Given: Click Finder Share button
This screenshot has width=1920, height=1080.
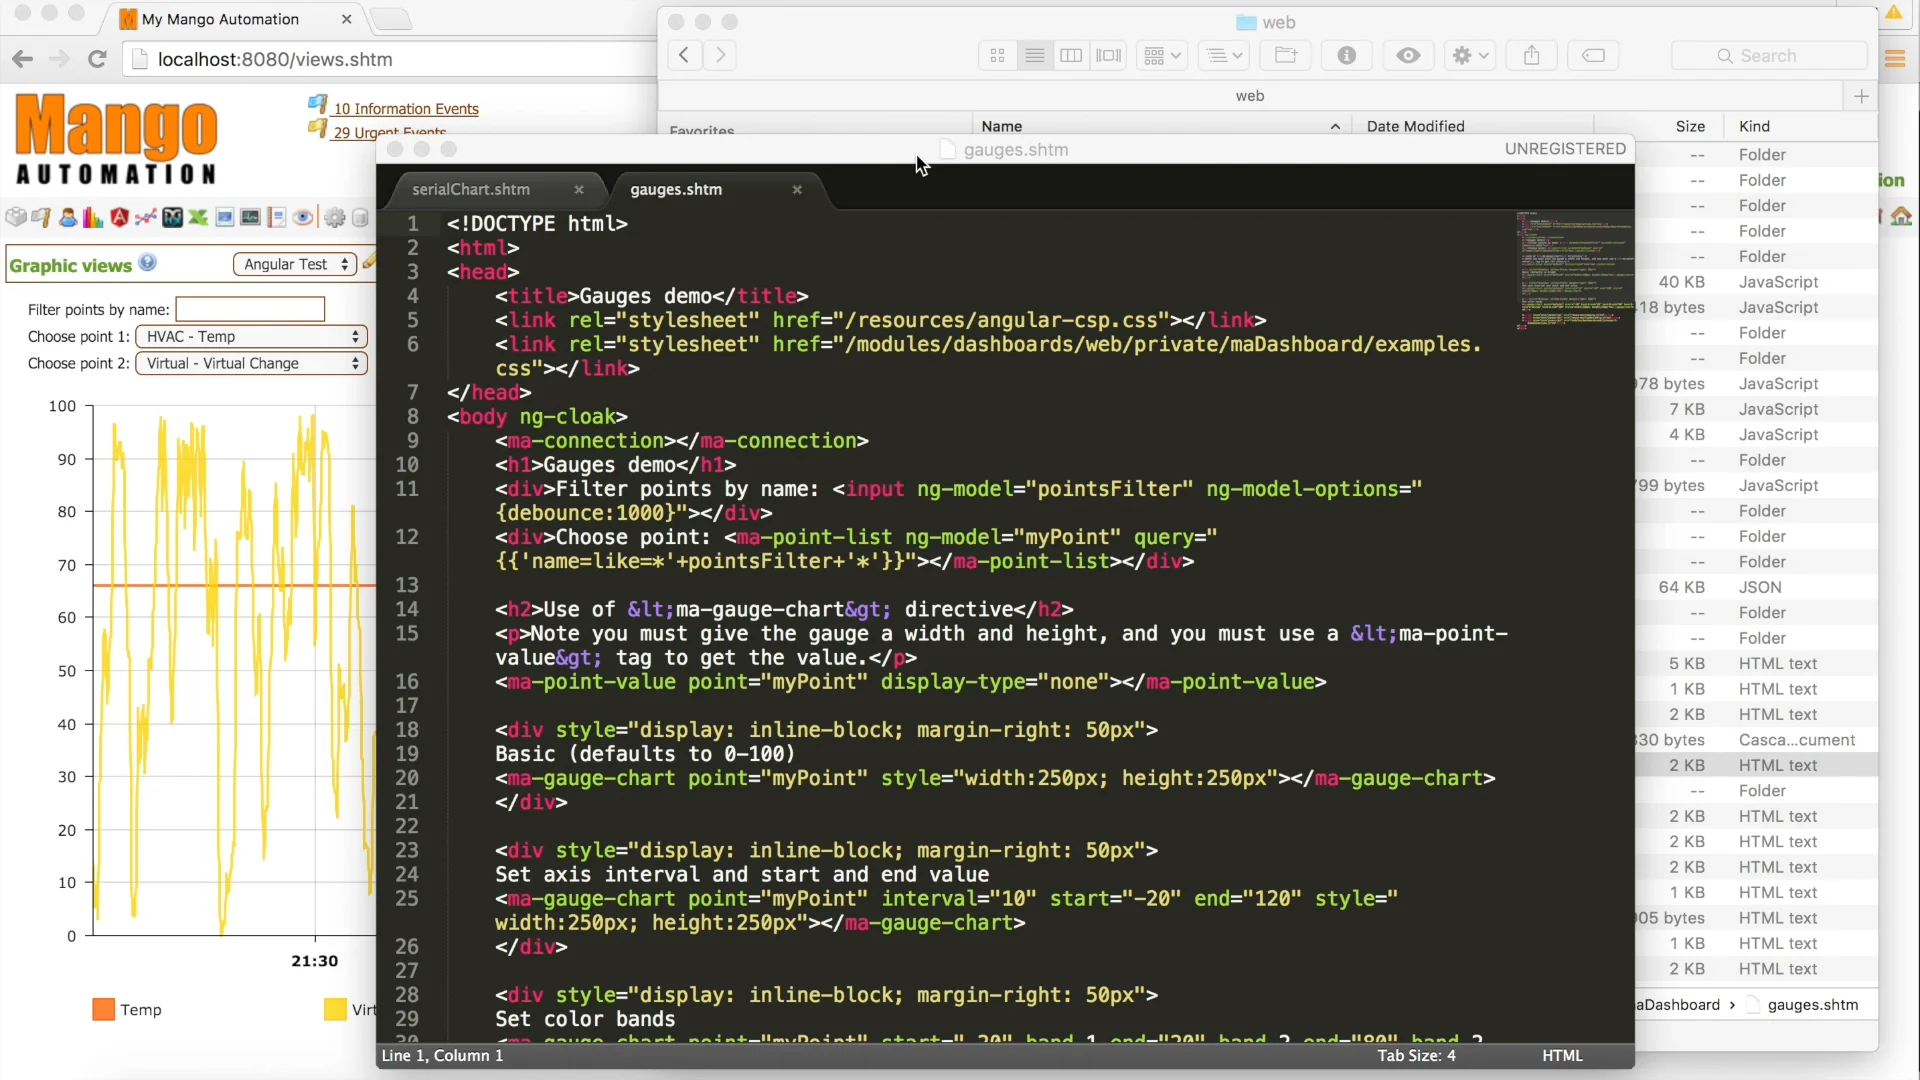Looking at the screenshot, I should (1531, 56).
